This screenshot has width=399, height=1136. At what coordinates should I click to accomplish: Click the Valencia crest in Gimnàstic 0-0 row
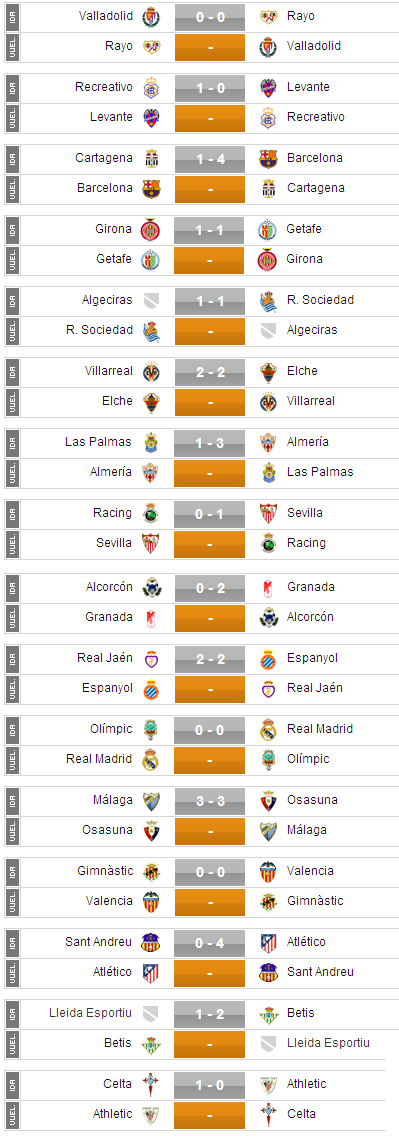click(x=269, y=872)
